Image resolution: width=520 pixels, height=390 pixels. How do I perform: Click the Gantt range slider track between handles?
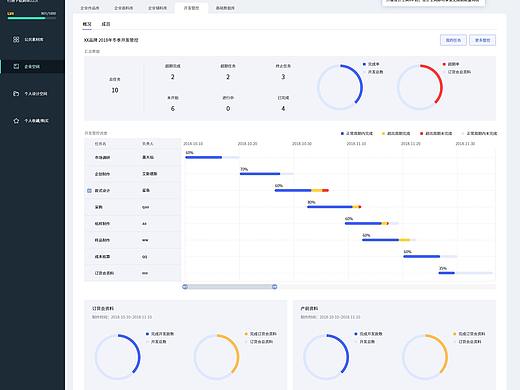[x=230, y=287]
